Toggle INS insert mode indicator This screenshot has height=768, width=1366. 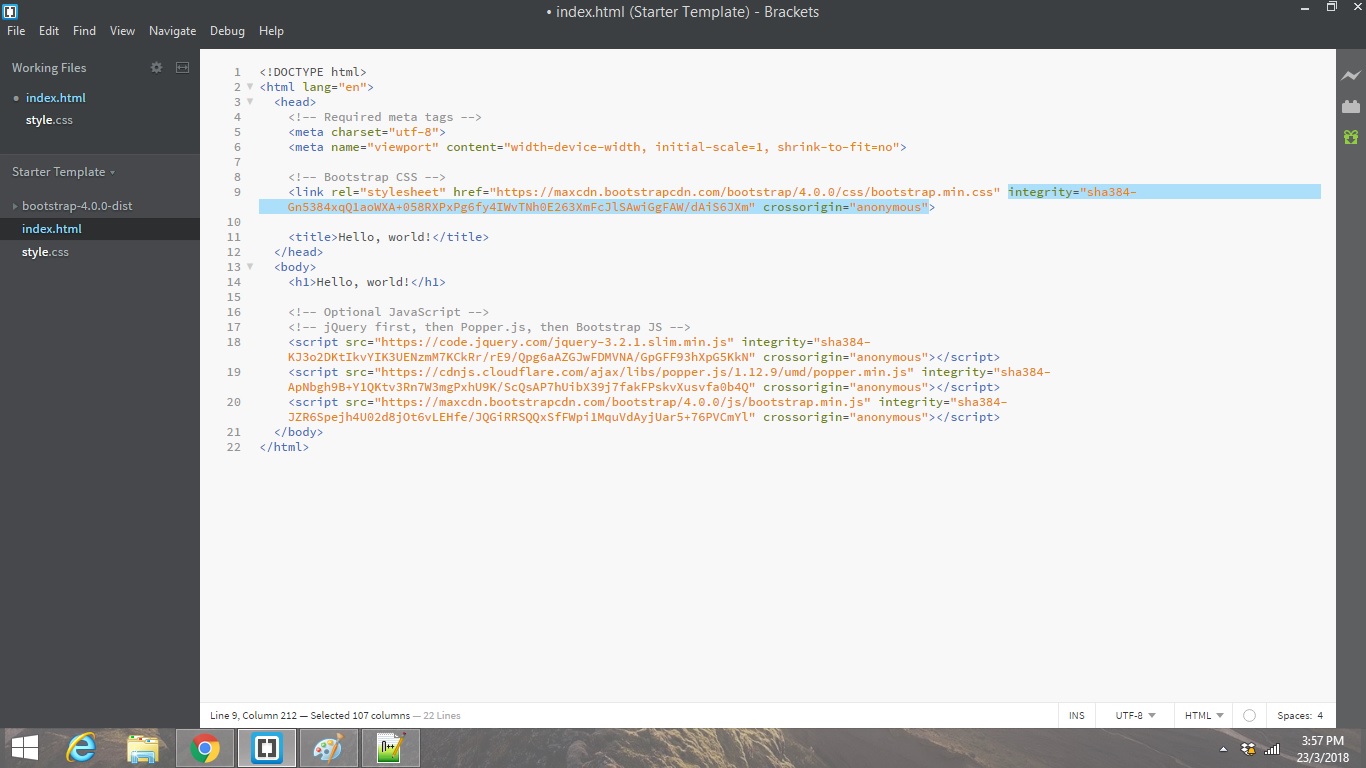1076,716
